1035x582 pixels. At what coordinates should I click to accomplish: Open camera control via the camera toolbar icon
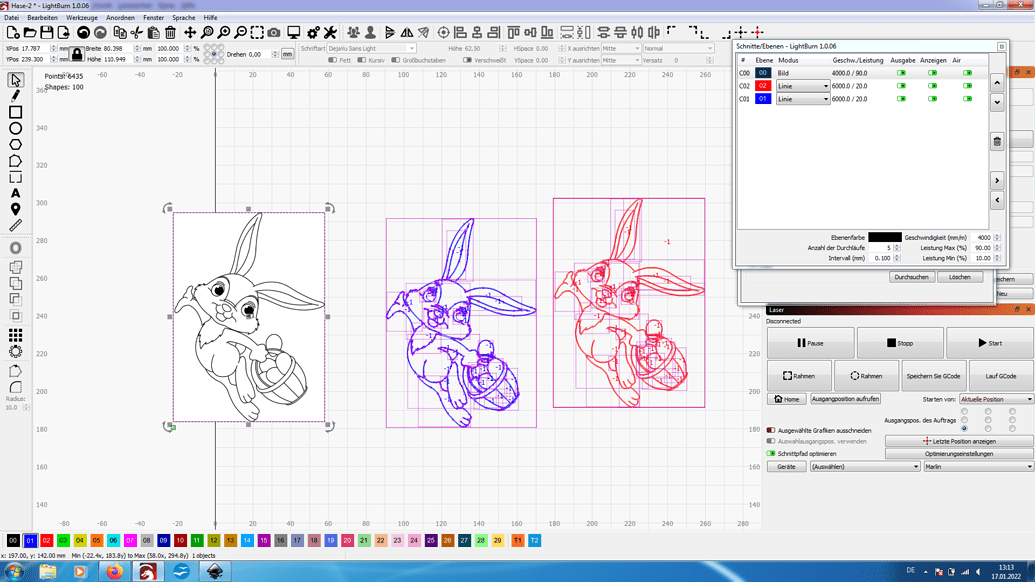tap(273, 32)
